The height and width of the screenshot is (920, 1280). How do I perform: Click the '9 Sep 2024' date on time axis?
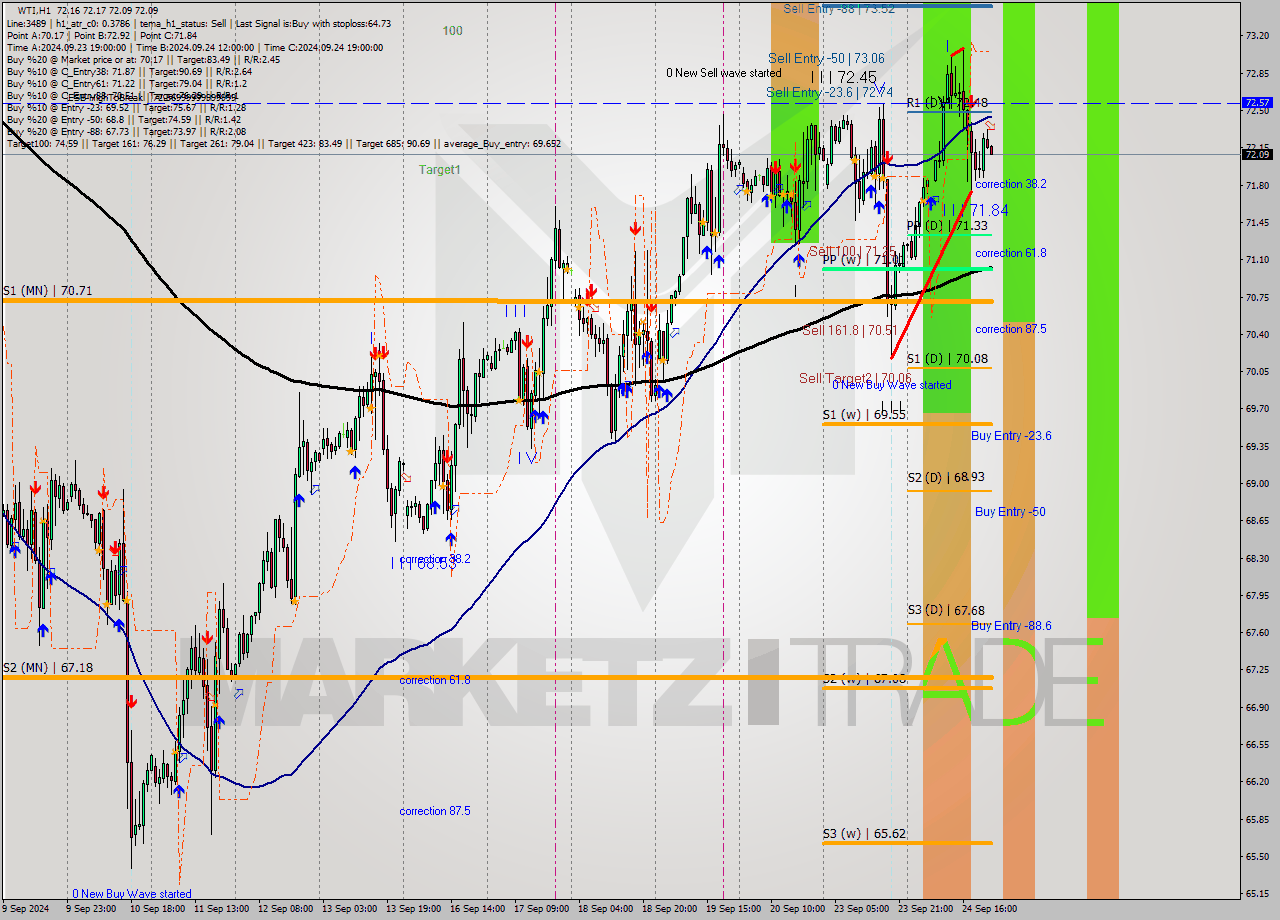25,909
